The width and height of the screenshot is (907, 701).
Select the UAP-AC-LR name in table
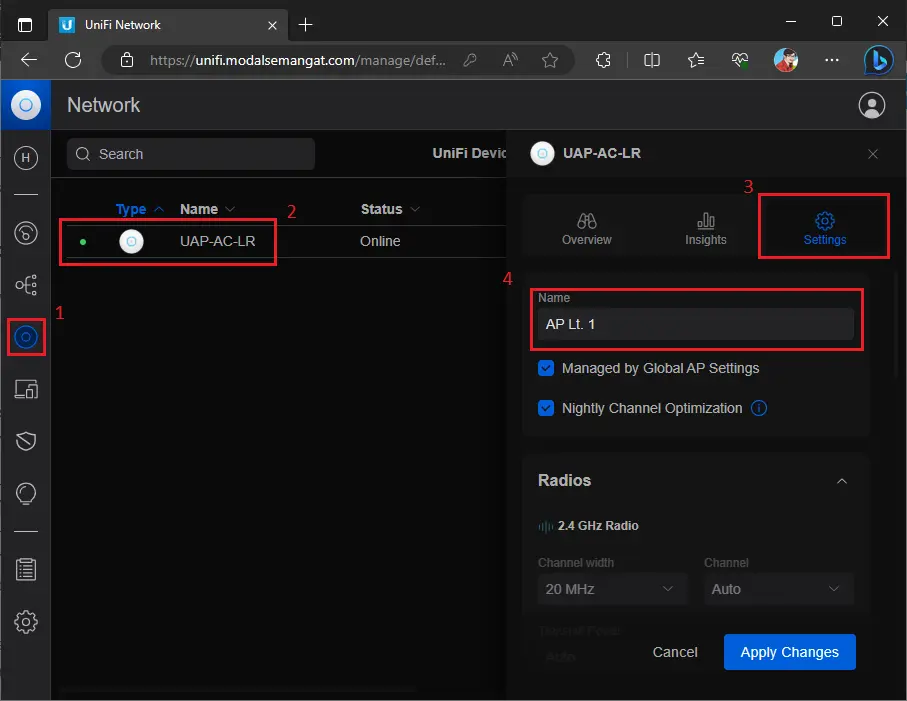click(x=217, y=241)
